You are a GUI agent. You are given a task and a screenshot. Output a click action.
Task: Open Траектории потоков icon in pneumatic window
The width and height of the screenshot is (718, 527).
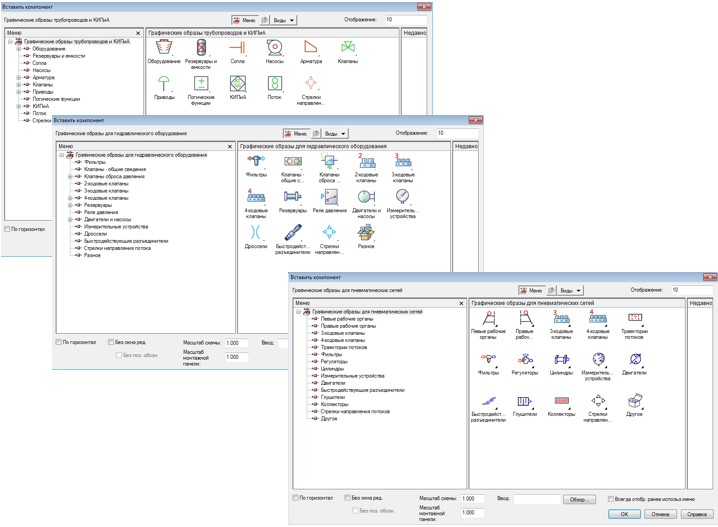tap(635, 318)
